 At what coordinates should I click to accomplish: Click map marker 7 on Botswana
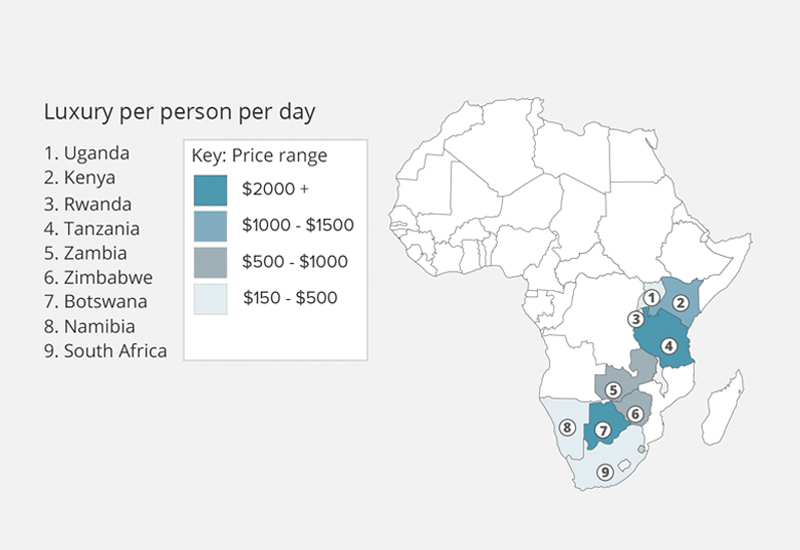[x=603, y=431]
